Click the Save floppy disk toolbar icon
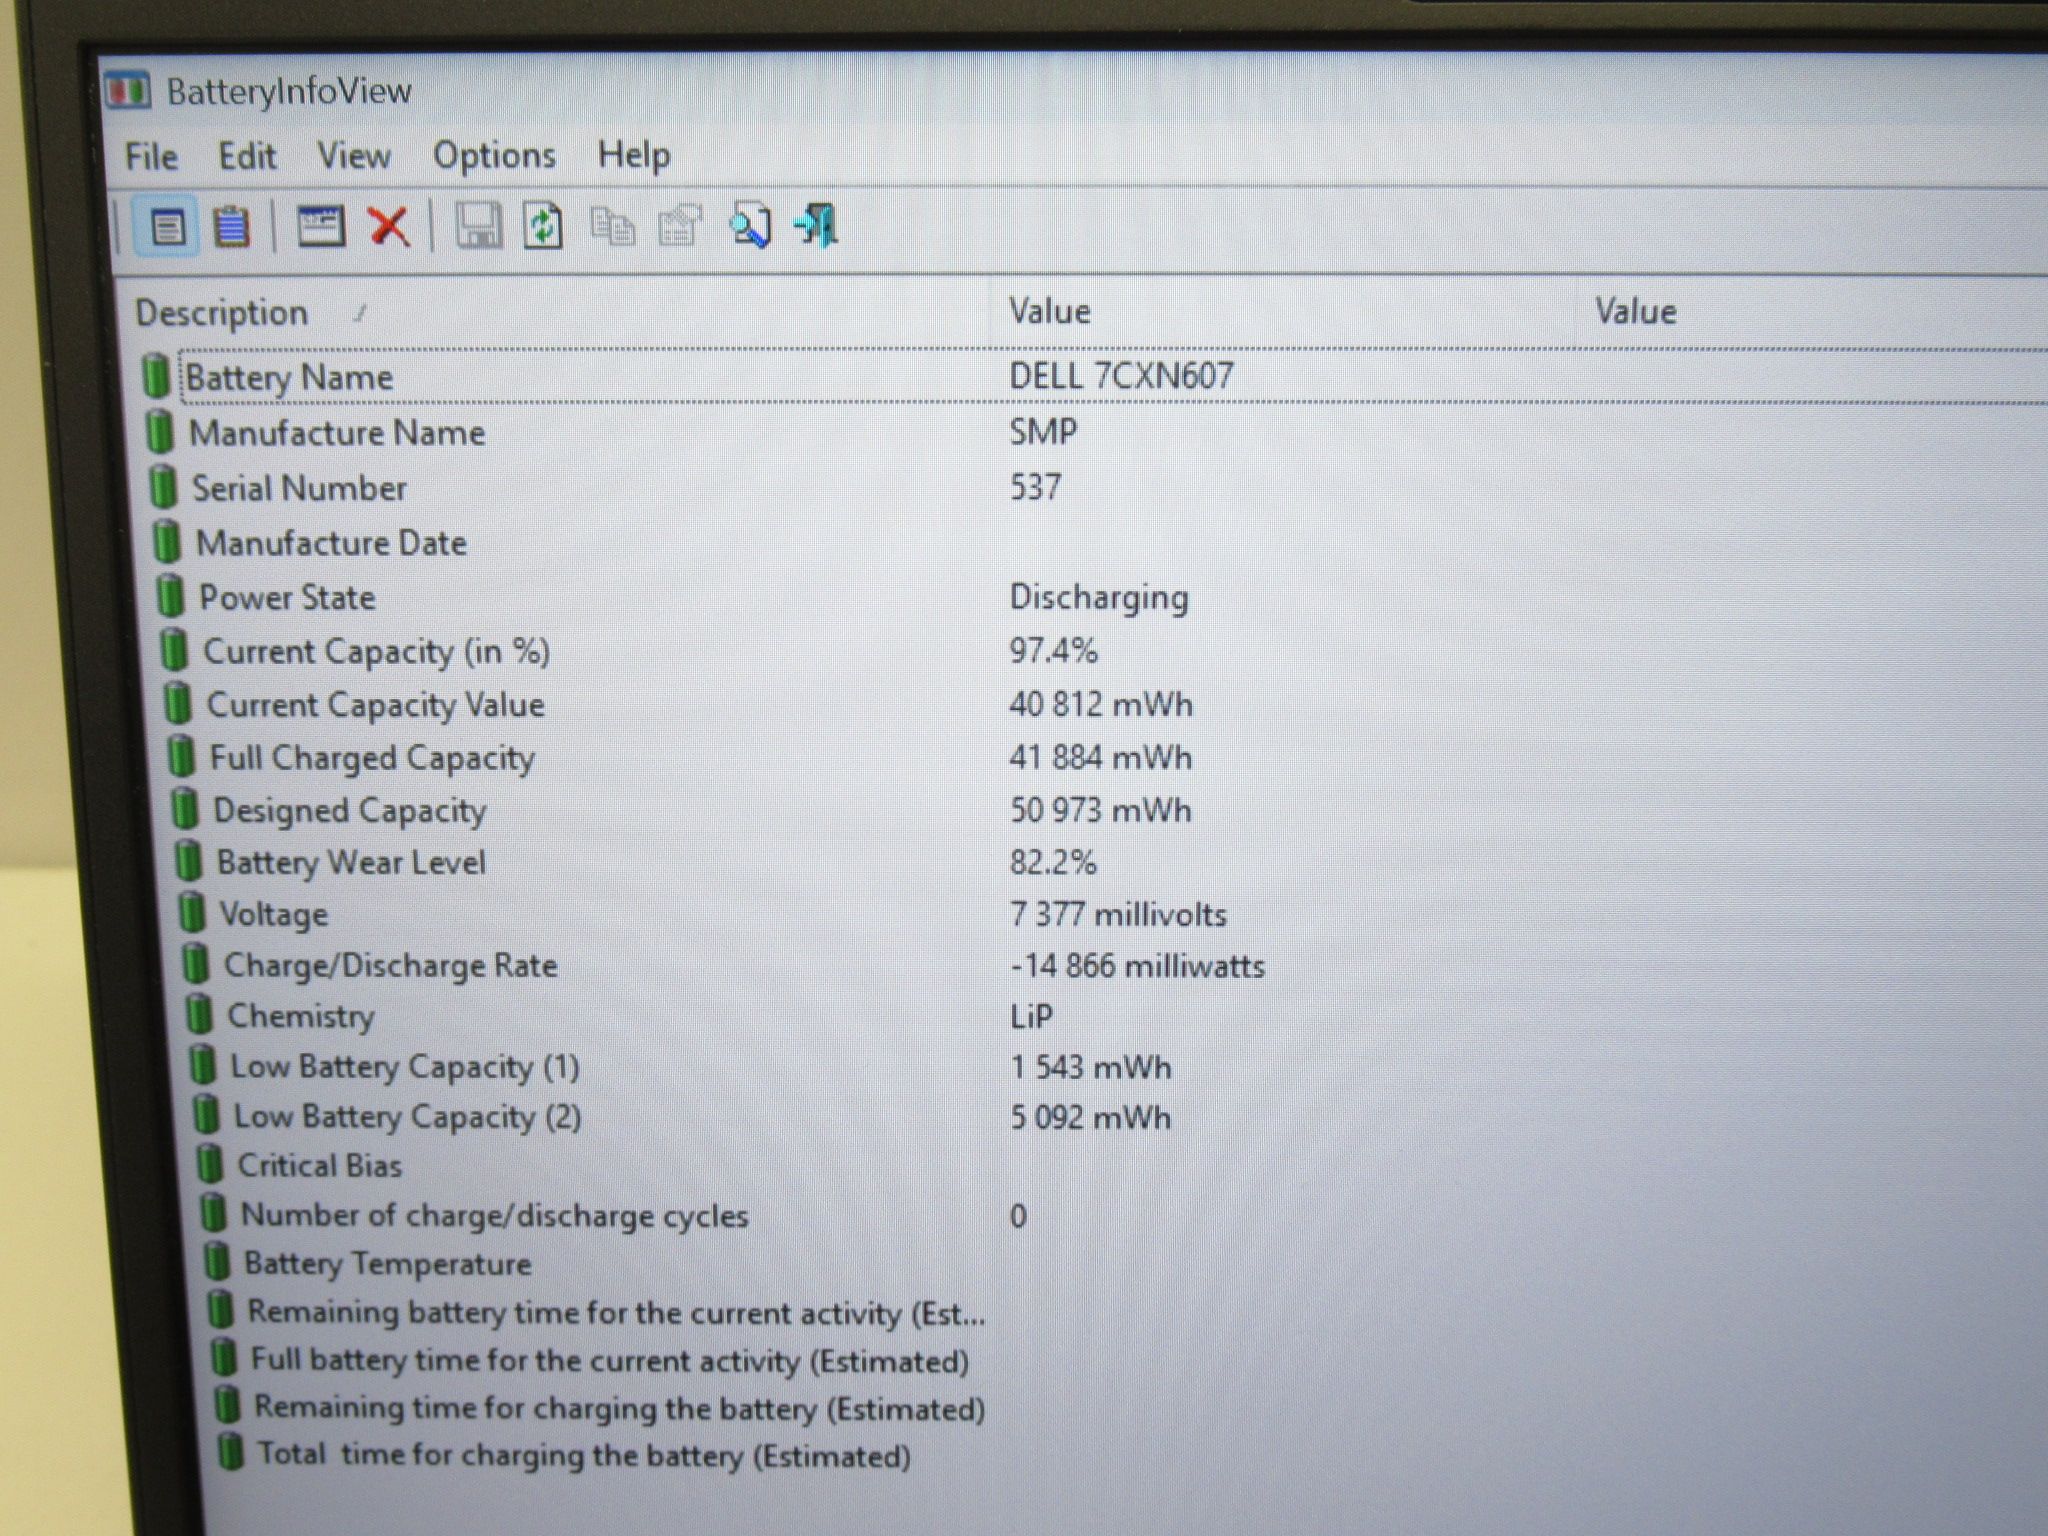This screenshot has width=2048, height=1536. pos(479,225)
